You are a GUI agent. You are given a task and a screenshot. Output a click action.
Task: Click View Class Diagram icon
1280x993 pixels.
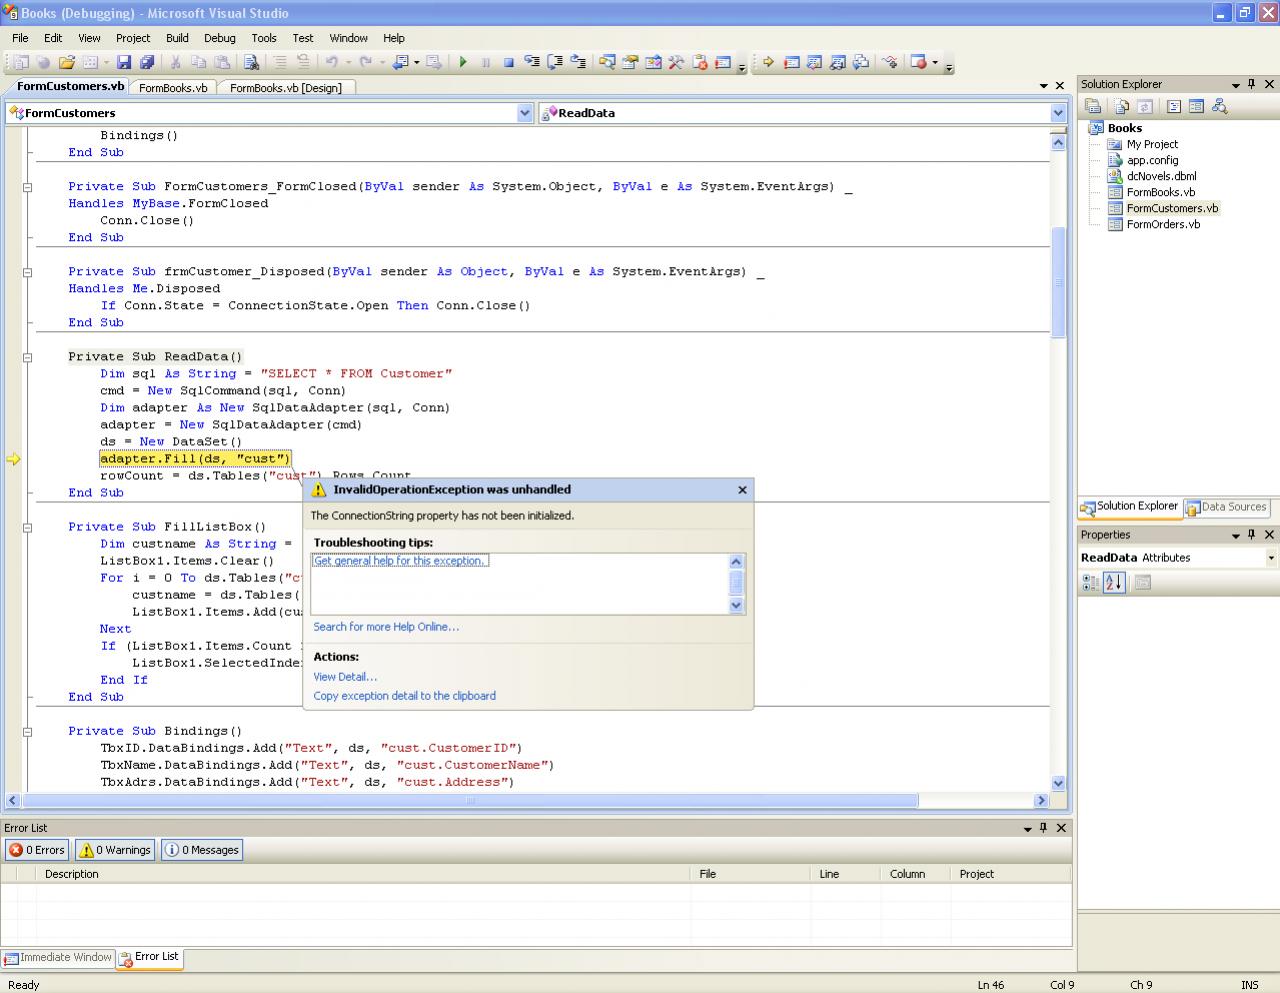pos(1219,106)
